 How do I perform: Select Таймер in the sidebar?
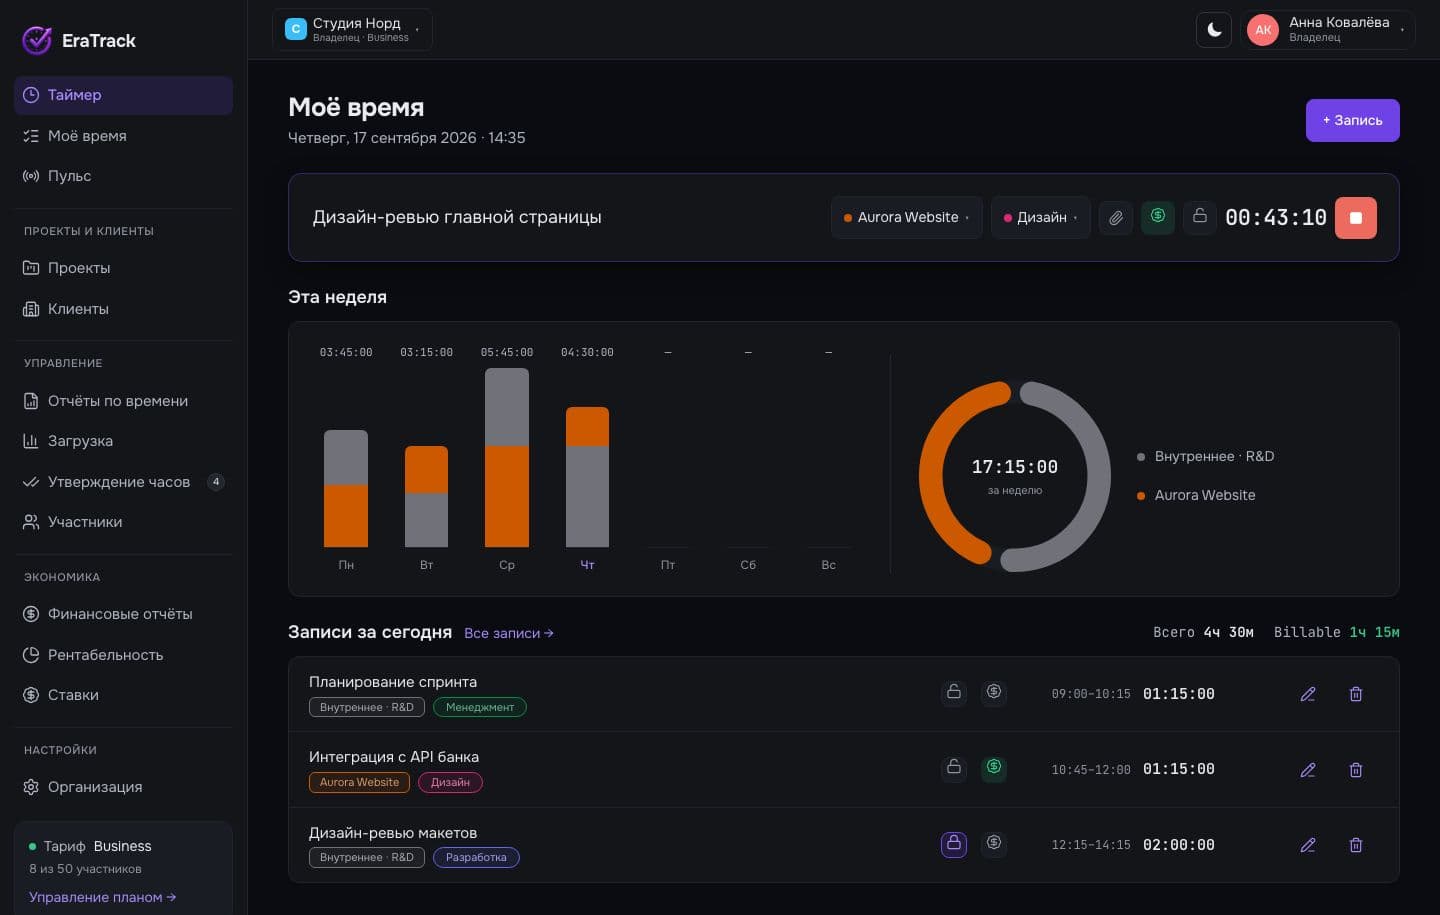click(124, 95)
